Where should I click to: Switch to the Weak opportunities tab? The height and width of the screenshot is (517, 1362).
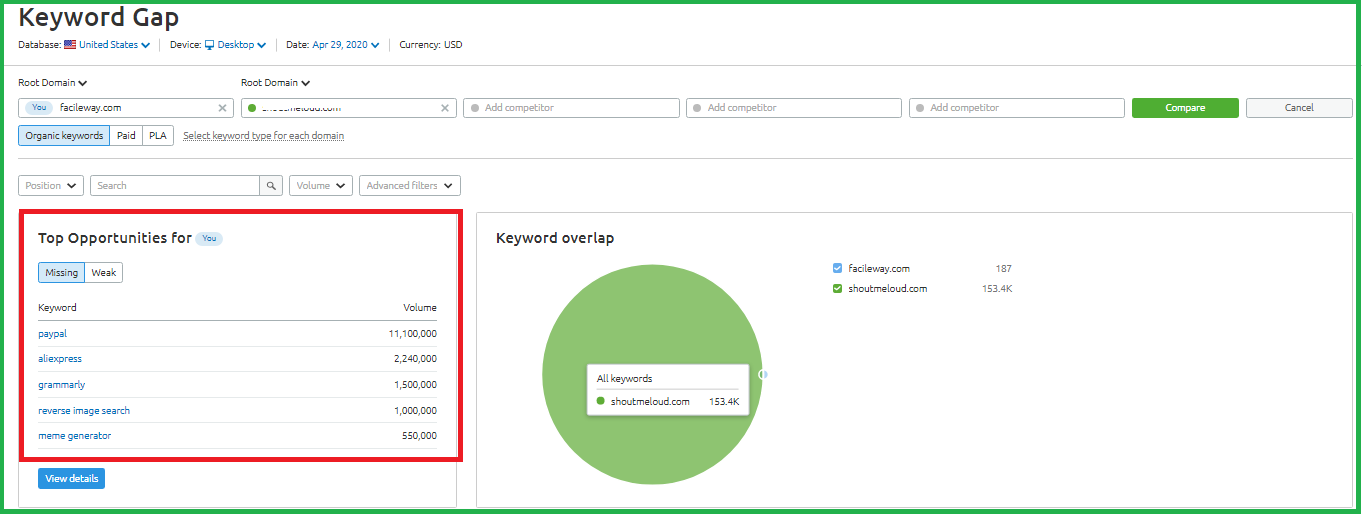pyautogui.click(x=104, y=273)
